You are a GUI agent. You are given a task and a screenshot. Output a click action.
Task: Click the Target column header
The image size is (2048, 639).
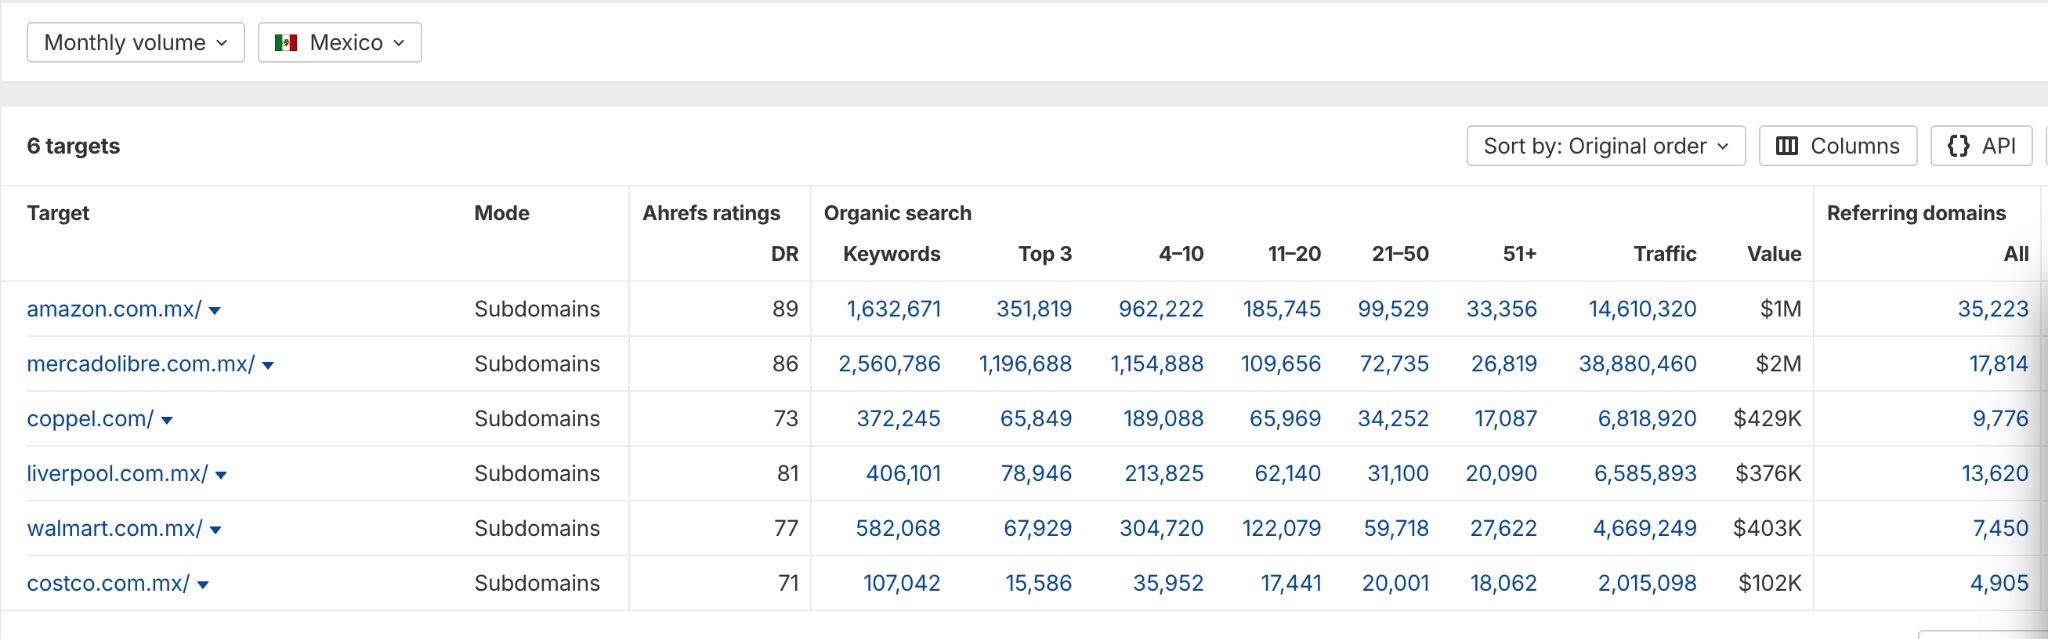point(58,213)
